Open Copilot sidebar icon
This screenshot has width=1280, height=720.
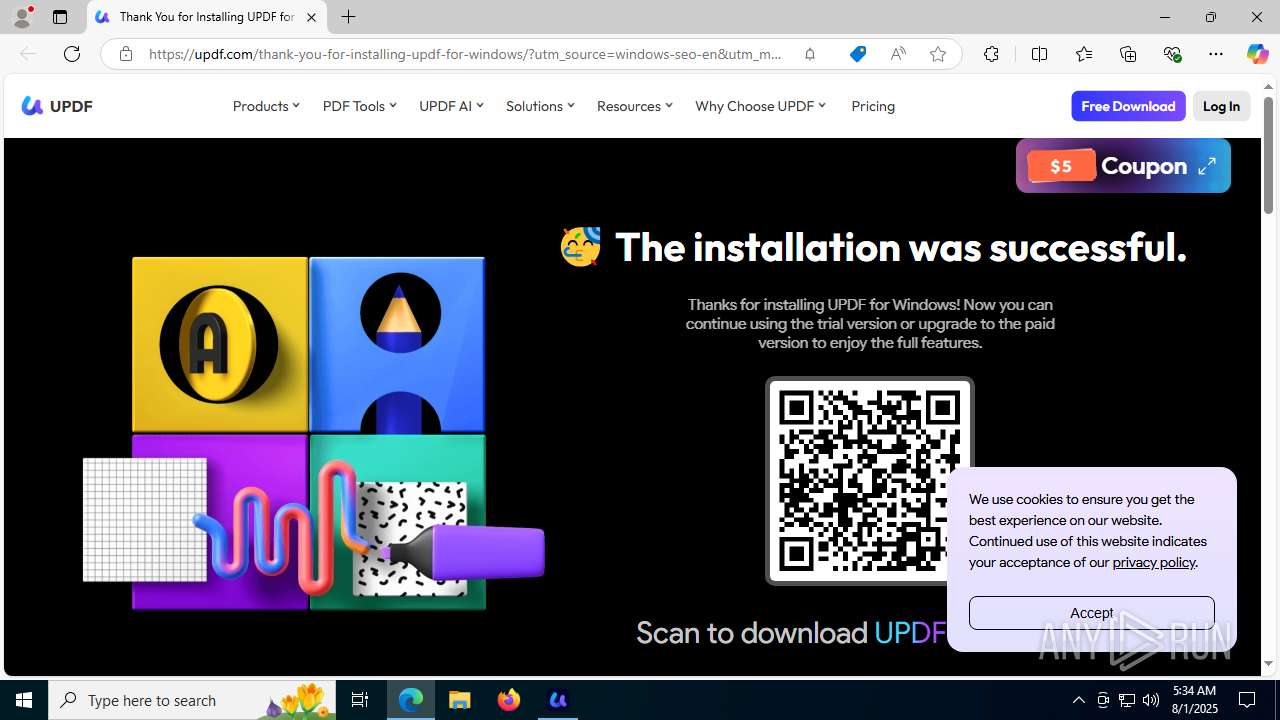tap(1257, 54)
